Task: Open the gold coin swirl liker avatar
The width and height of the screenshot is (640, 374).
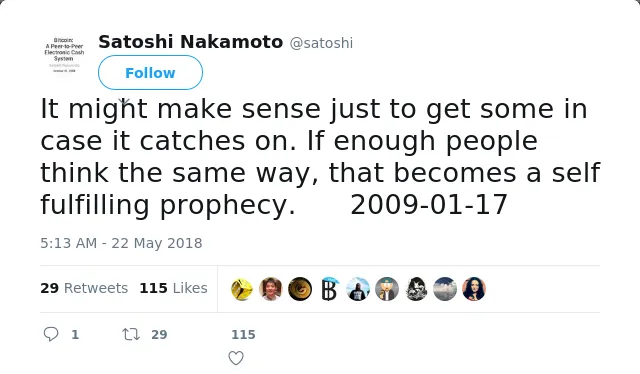Action: click(300, 289)
